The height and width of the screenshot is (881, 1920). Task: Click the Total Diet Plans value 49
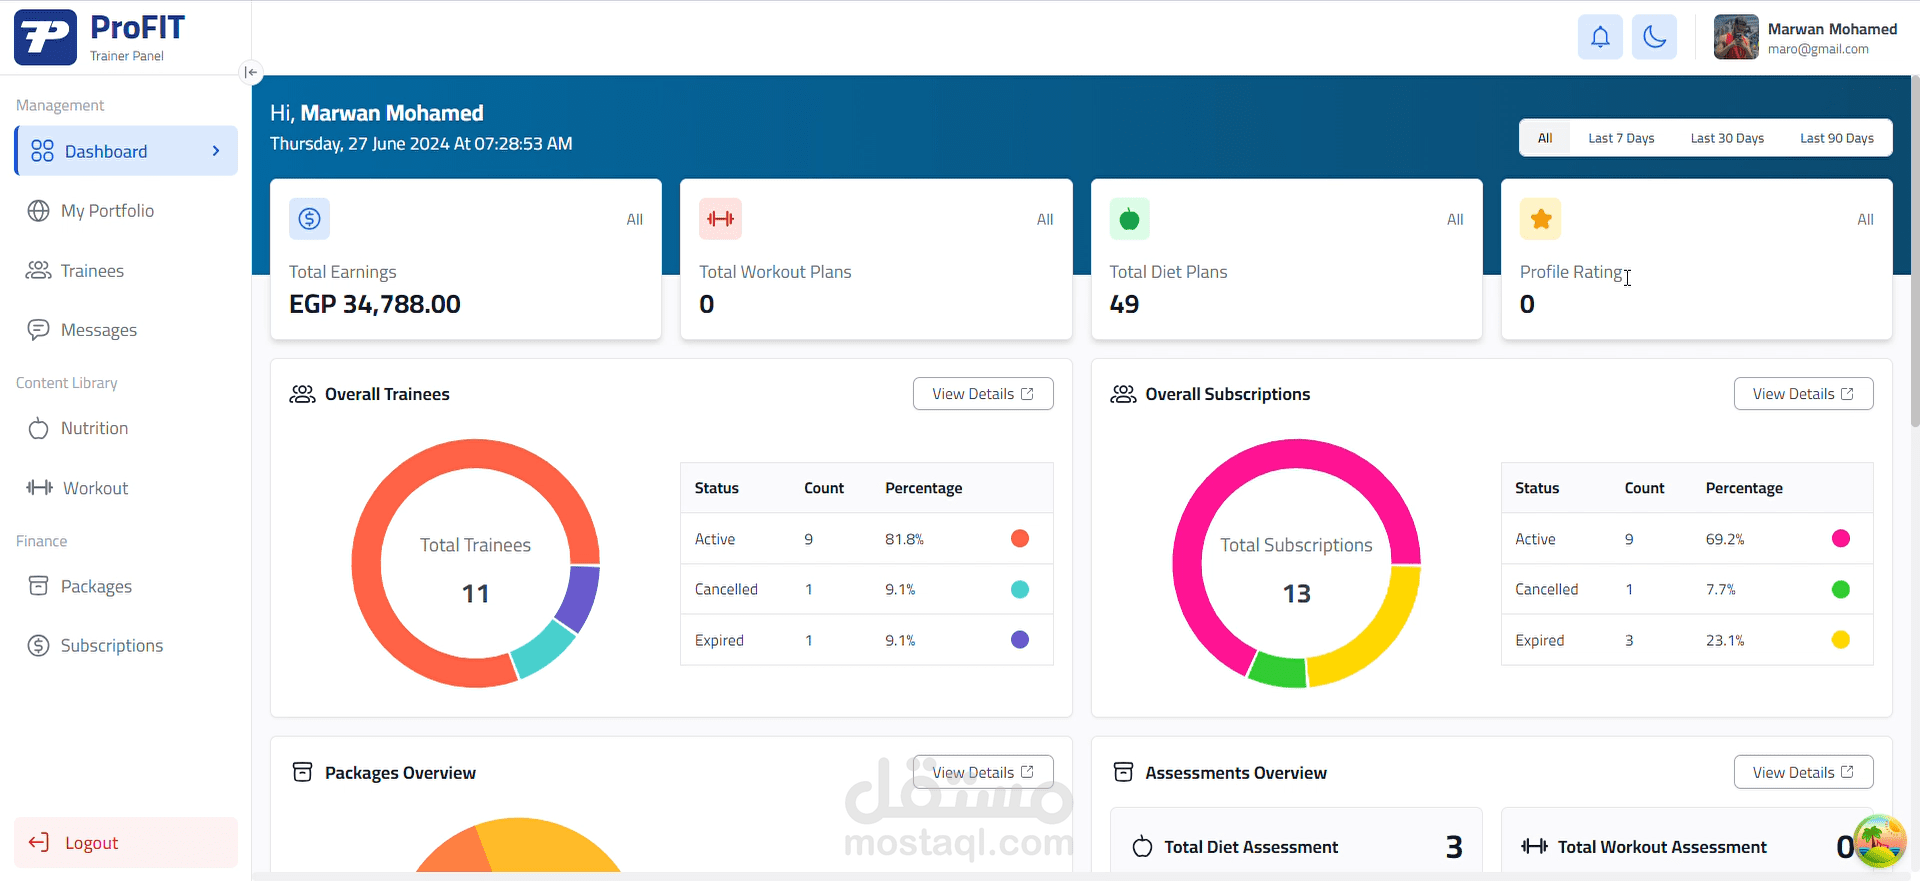point(1124,304)
